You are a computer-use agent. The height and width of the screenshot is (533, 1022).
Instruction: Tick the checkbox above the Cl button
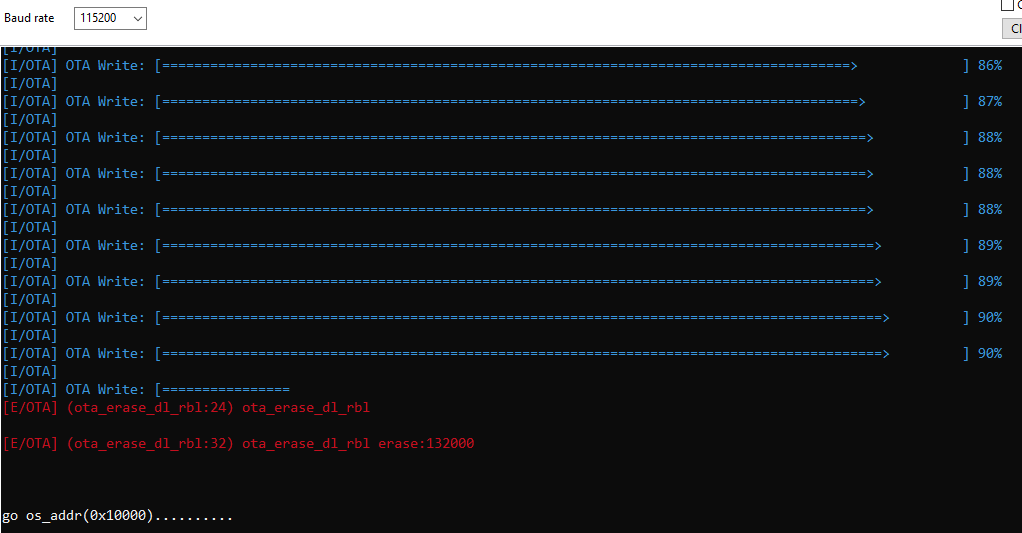pyautogui.click(x=1007, y=5)
